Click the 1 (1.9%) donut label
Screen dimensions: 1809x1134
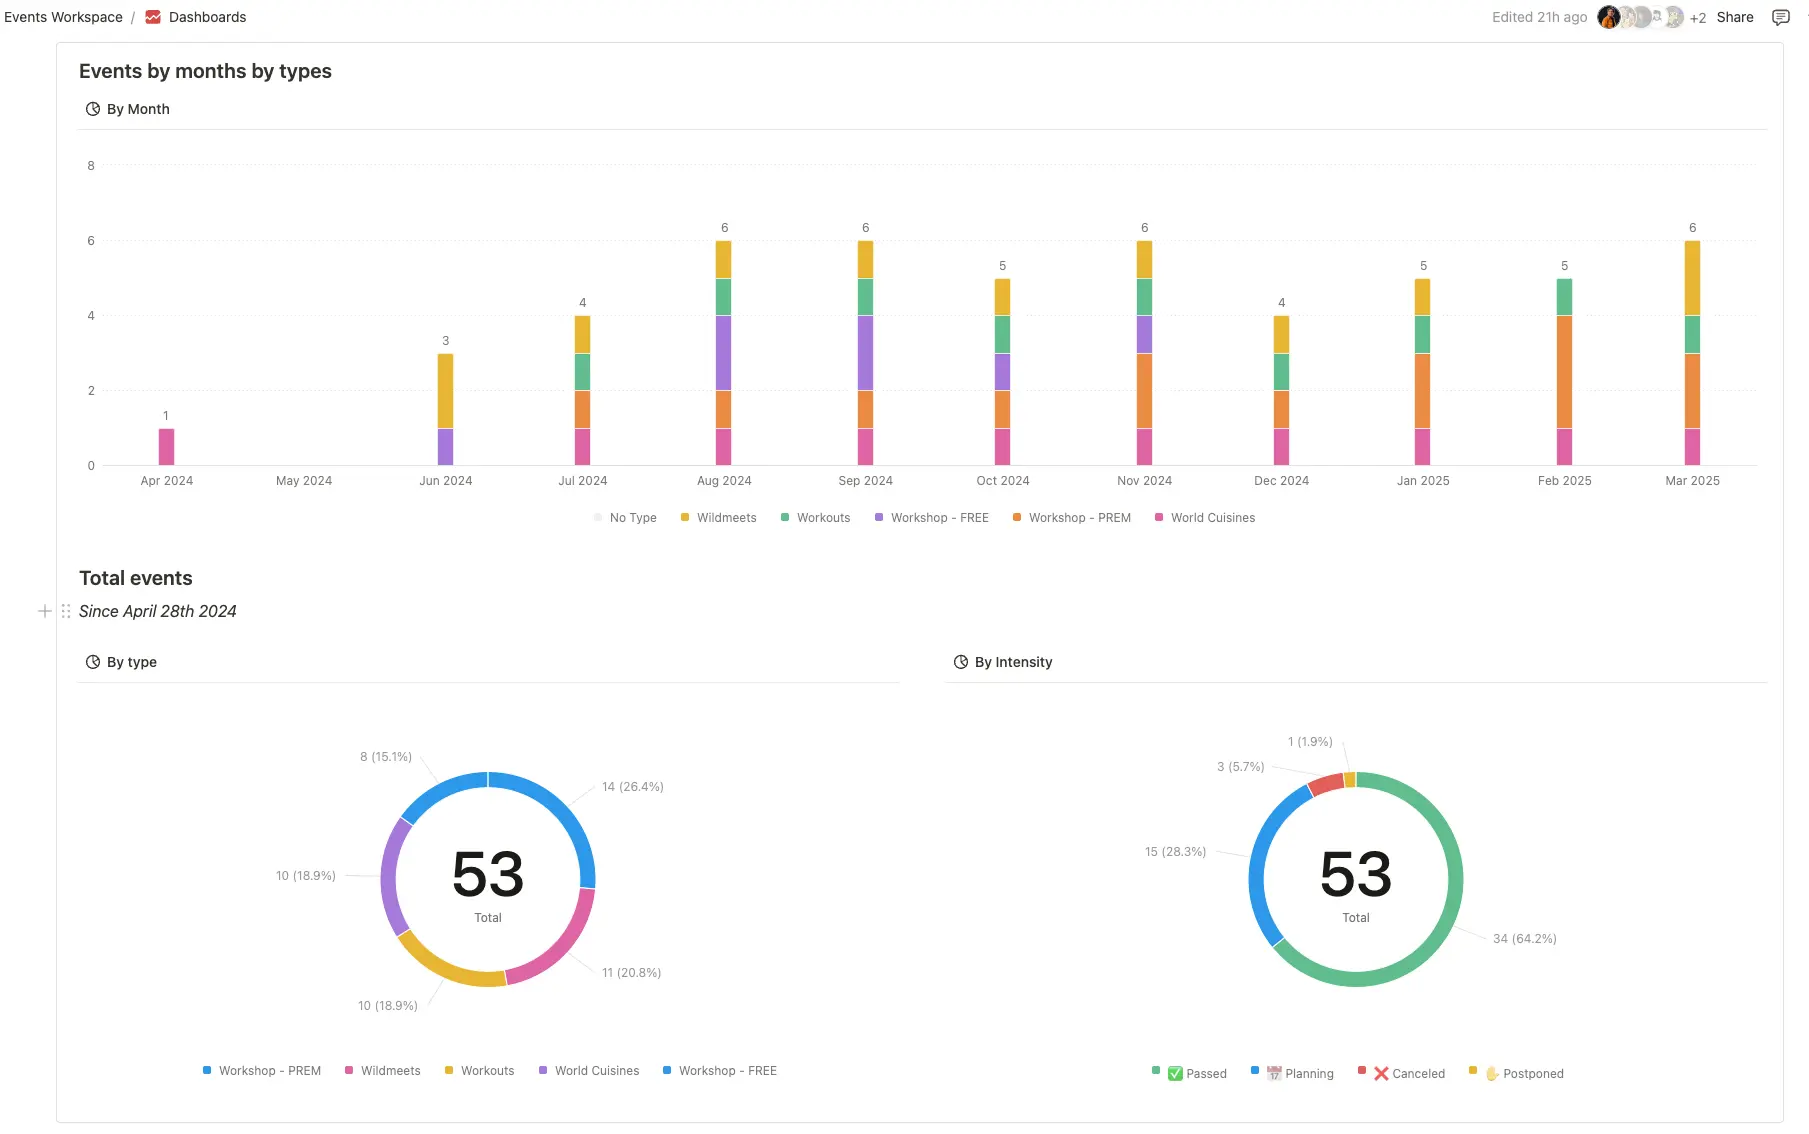[x=1310, y=742]
